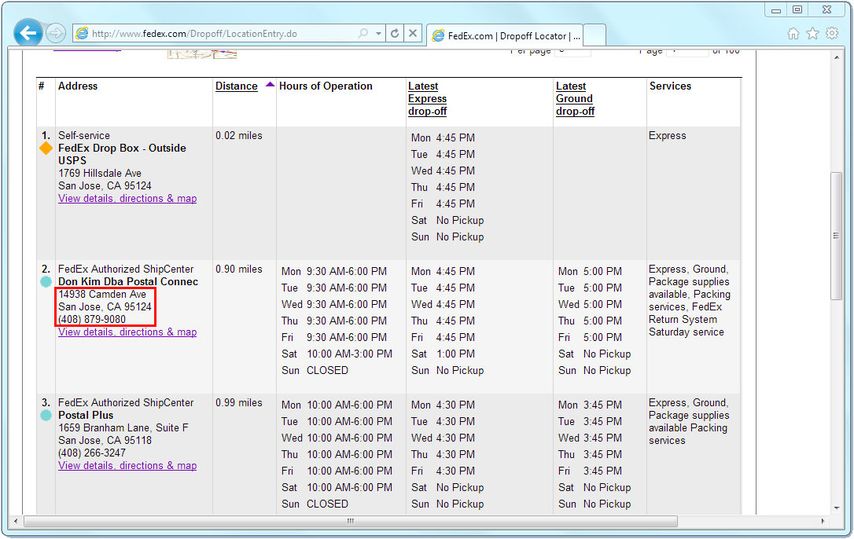Click the horizontal scrollbar thumb

pos(351,521)
